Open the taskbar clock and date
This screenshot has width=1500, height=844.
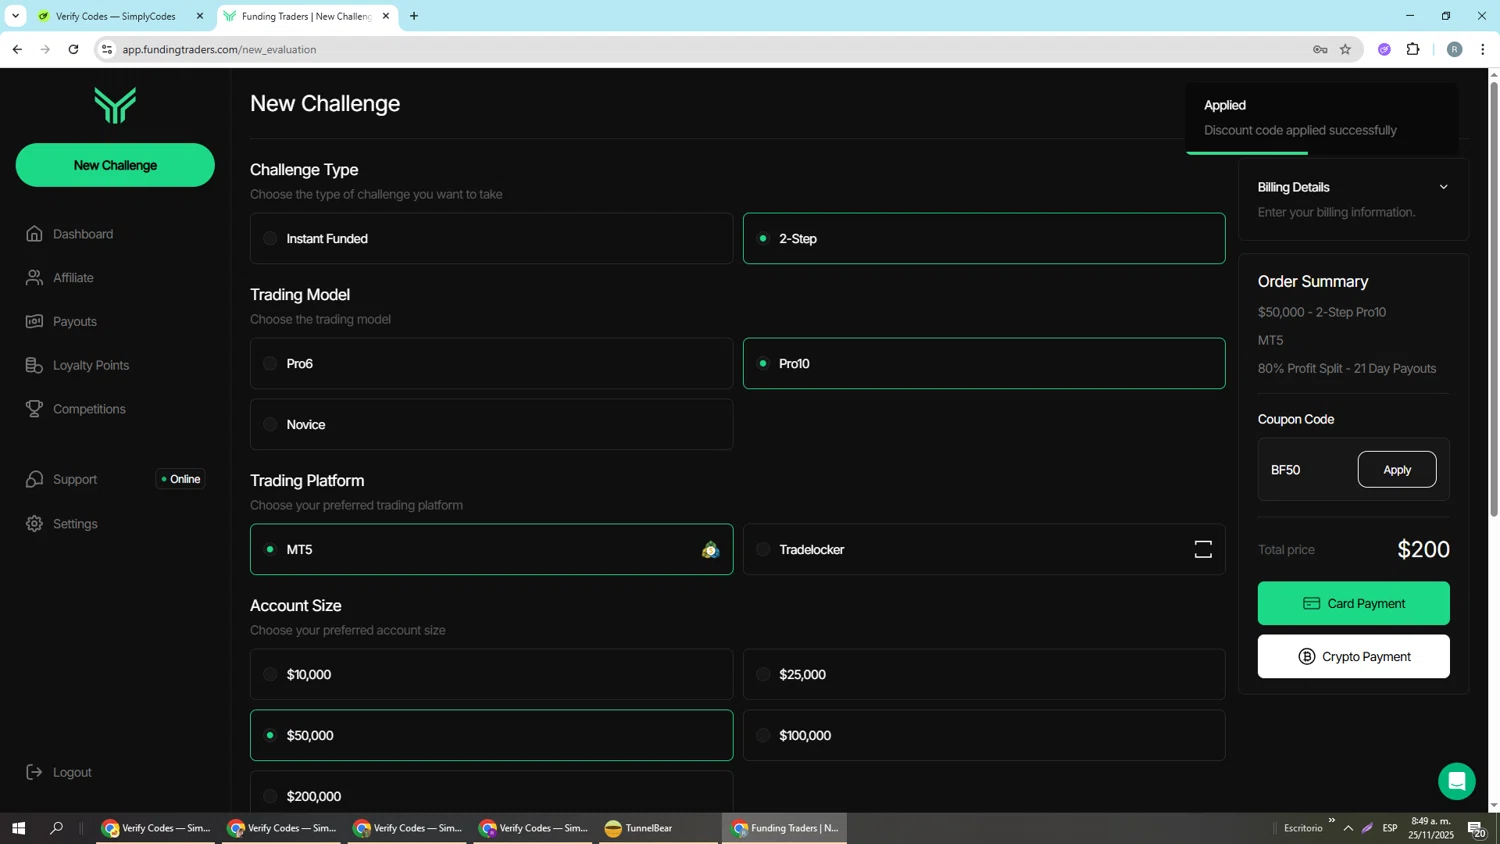pos(1432,828)
